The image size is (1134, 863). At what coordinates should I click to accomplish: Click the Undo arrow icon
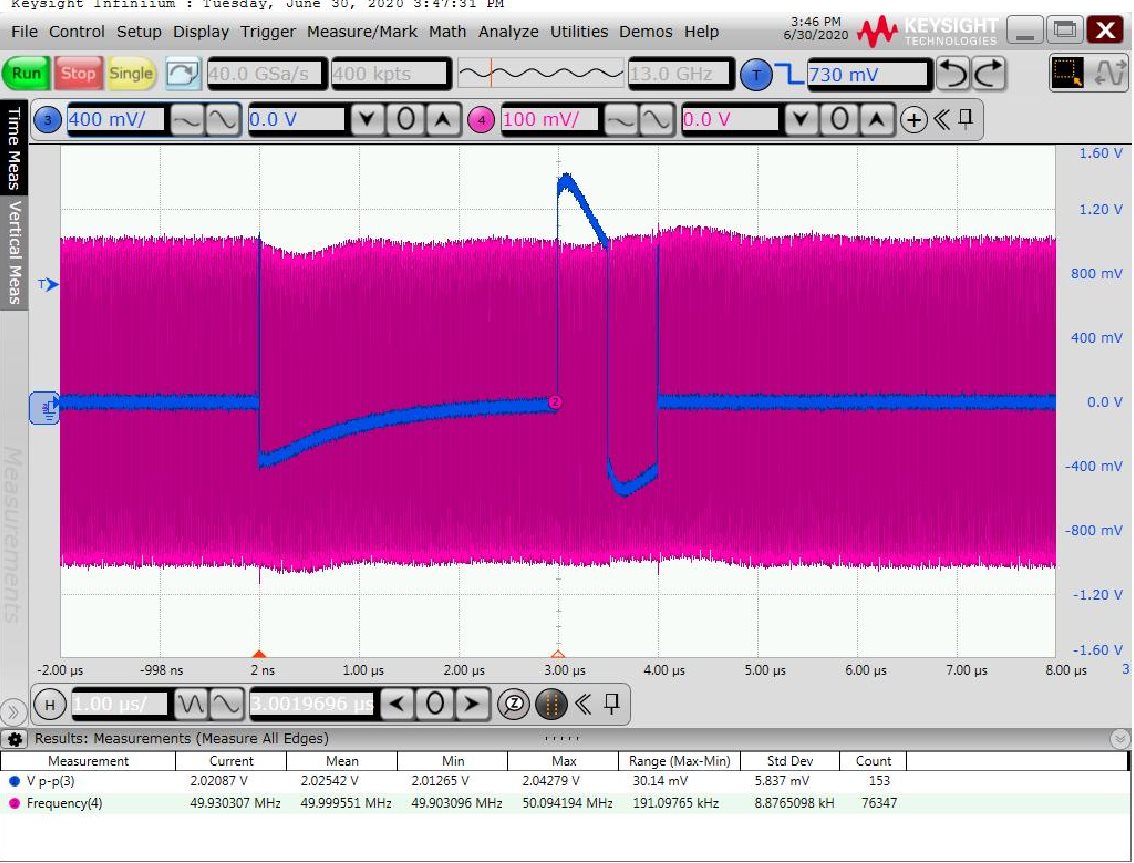(952, 74)
